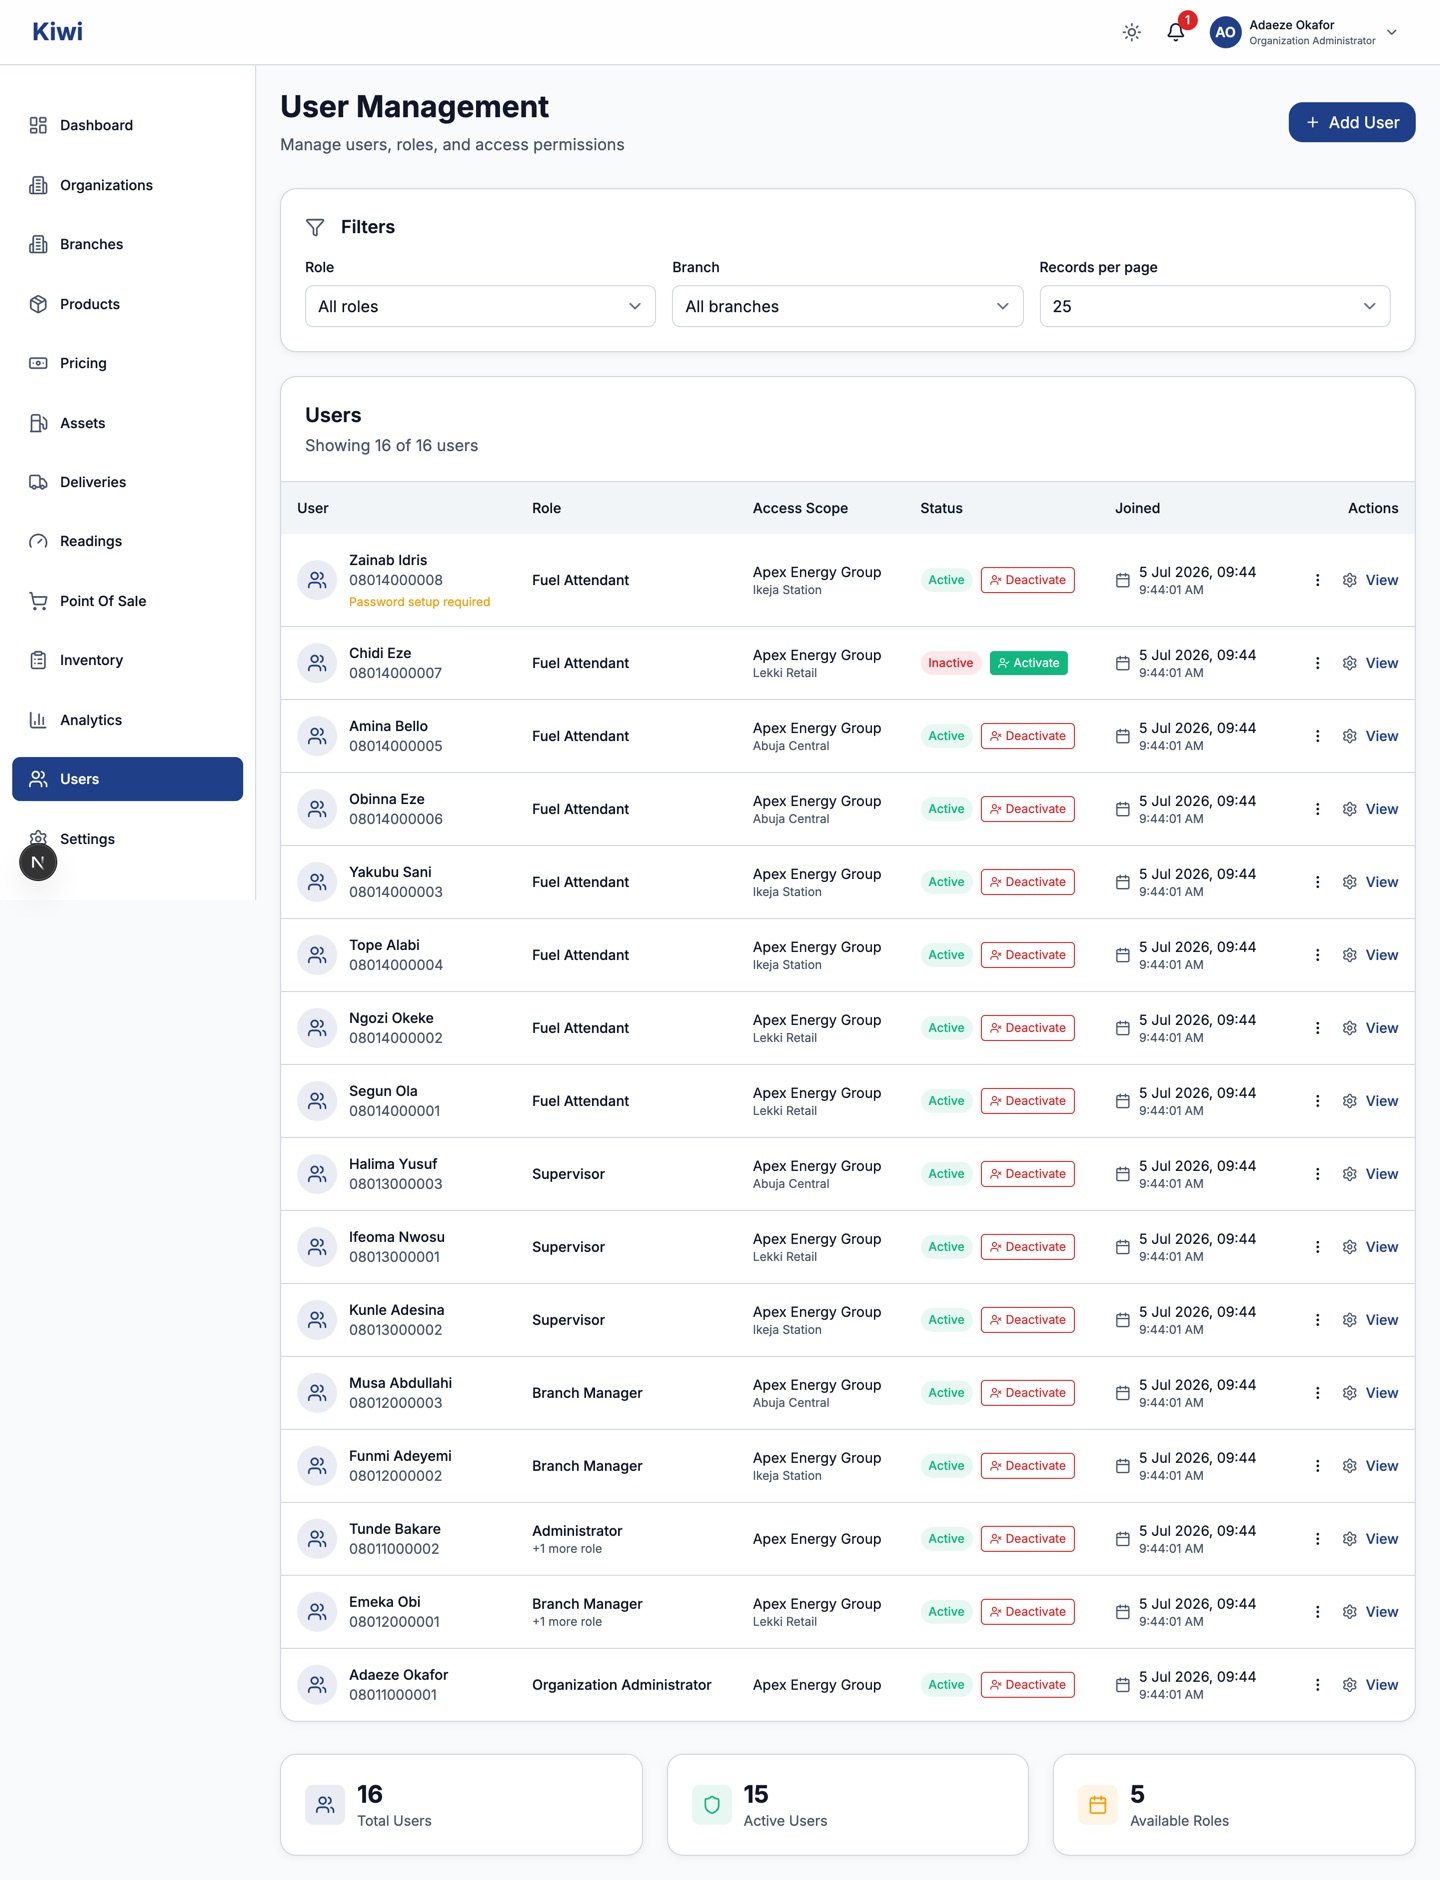1440x1880 pixels.
Task: Deactivate user Tunde Bakare
Action: click(x=1027, y=1539)
